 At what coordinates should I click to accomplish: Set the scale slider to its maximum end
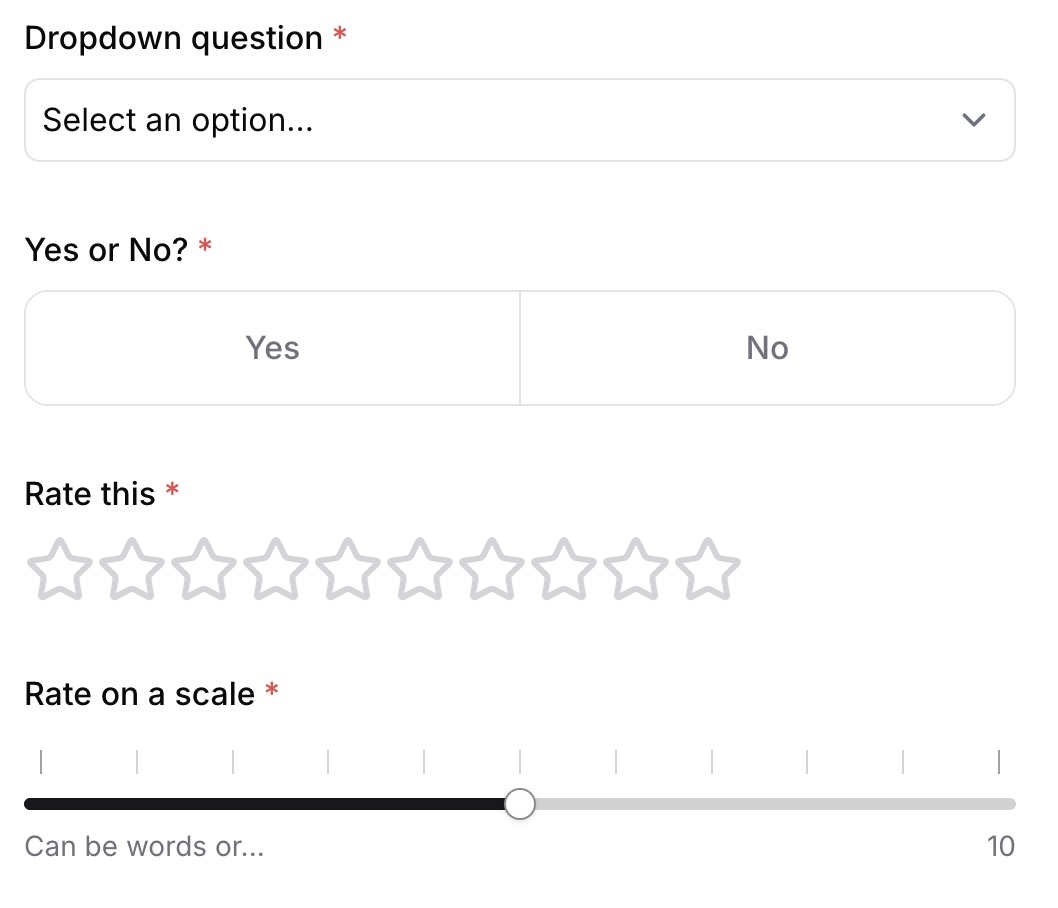[1010, 804]
